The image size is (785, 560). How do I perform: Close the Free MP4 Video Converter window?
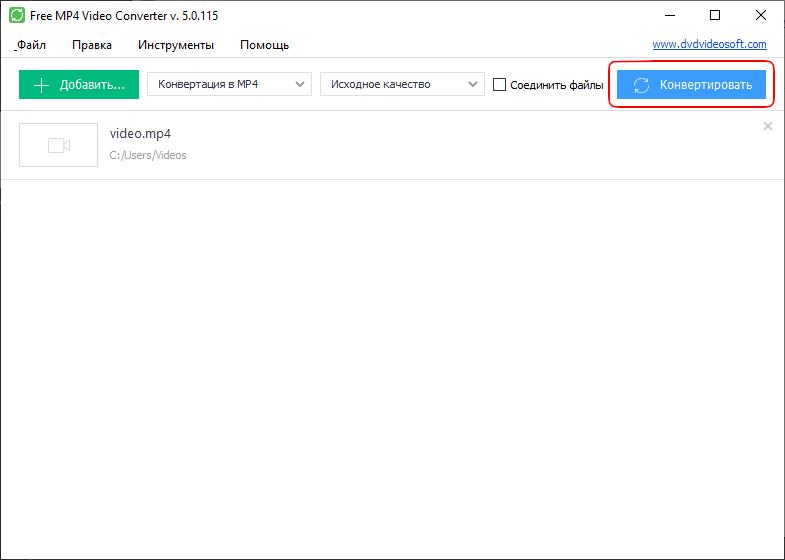click(760, 16)
